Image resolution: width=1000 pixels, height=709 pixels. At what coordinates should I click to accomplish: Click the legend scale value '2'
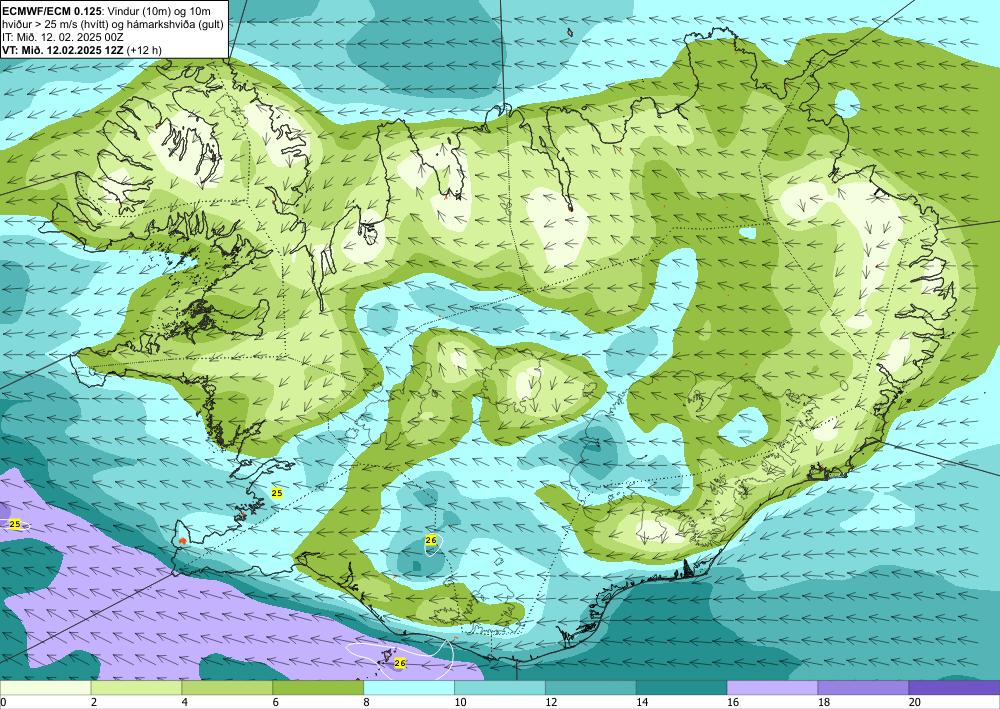pyautogui.click(x=94, y=703)
